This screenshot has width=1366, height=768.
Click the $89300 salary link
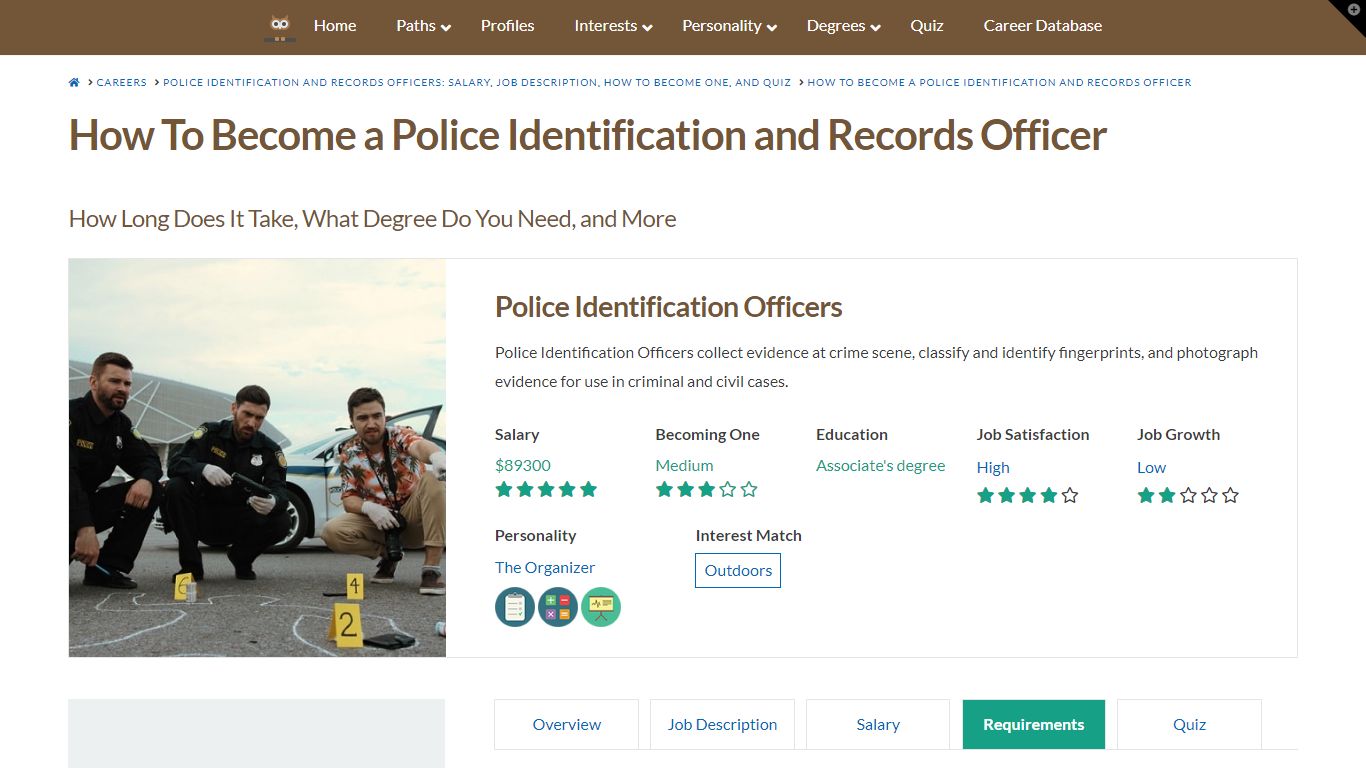tap(523, 465)
